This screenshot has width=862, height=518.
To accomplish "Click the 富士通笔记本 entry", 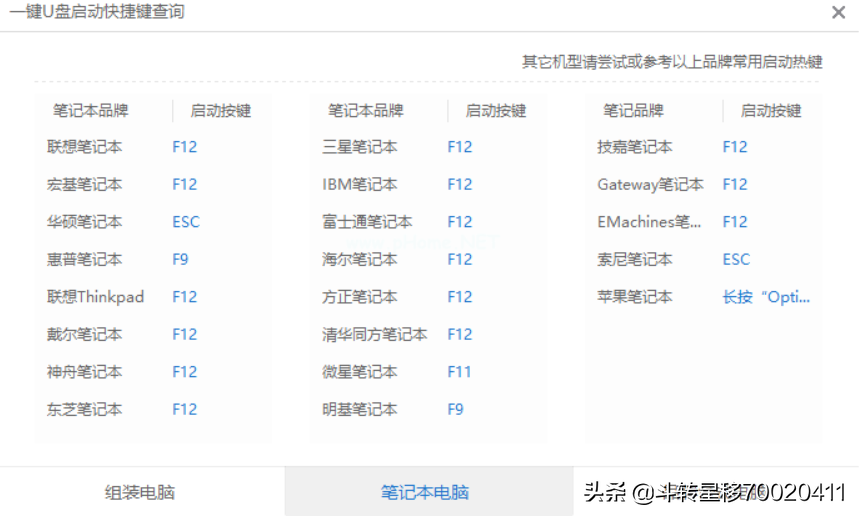I will (367, 222).
